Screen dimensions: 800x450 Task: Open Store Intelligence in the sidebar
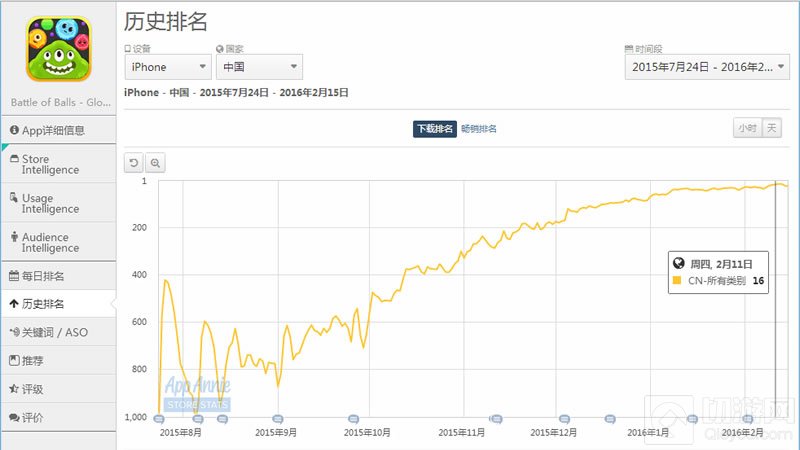tap(57, 164)
